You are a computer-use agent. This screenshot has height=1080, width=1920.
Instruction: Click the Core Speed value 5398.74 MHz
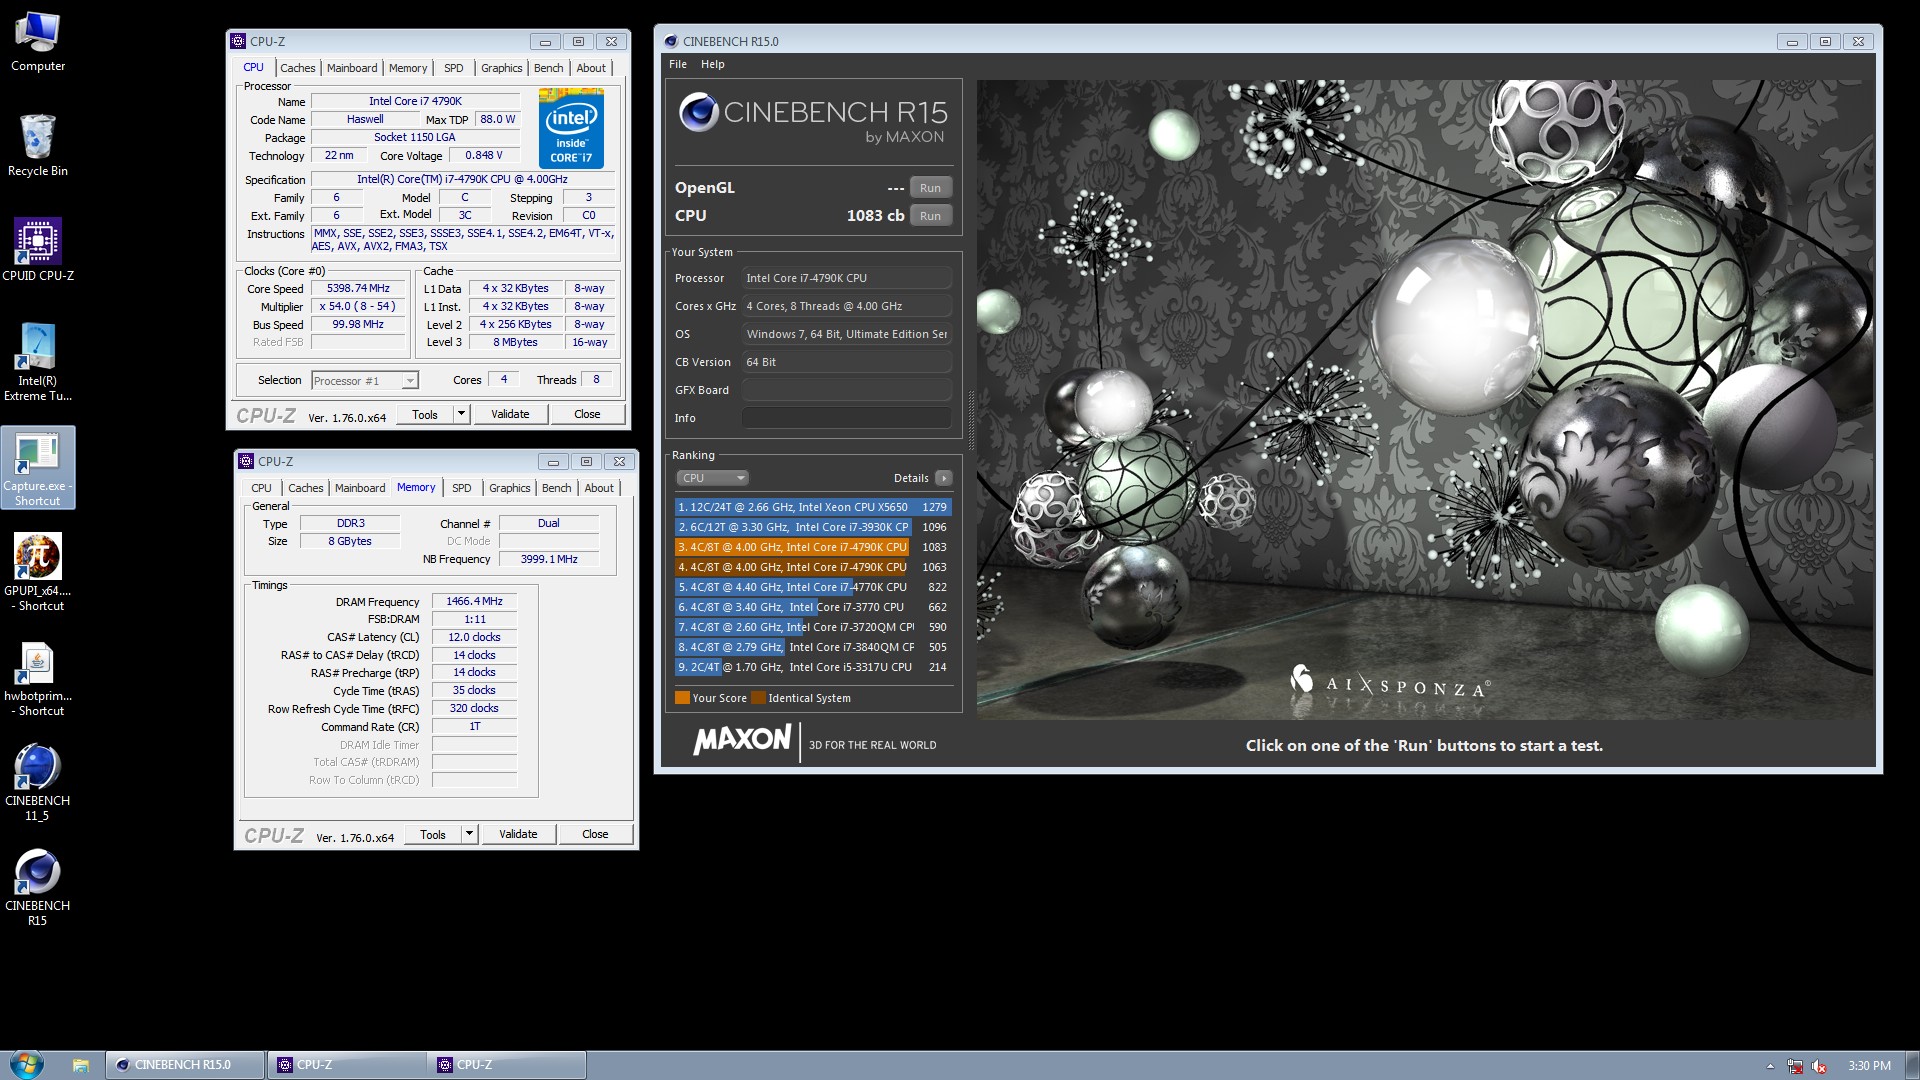tap(358, 288)
